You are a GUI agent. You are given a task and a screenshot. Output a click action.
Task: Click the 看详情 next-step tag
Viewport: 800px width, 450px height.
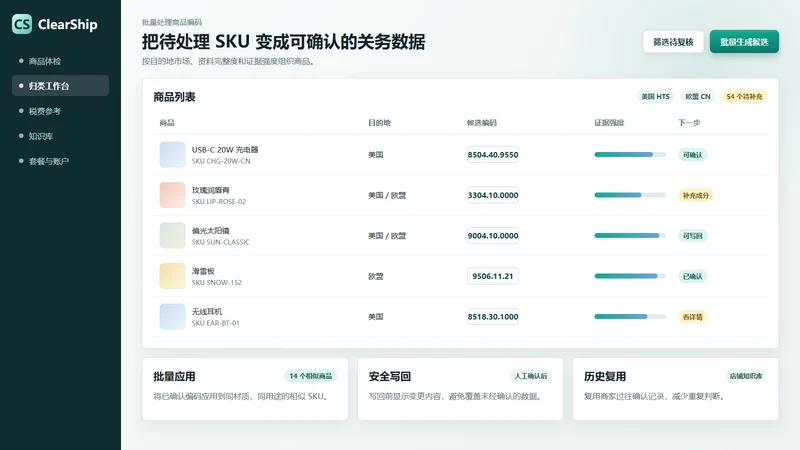[x=692, y=316]
